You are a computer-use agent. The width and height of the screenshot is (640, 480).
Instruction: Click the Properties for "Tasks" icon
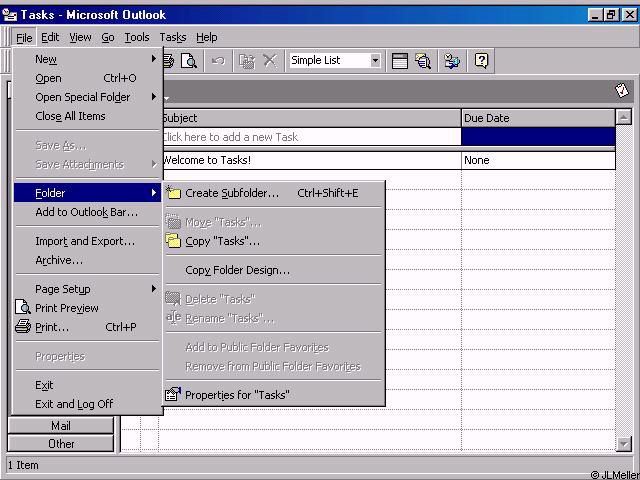click(x=173, y=395)
